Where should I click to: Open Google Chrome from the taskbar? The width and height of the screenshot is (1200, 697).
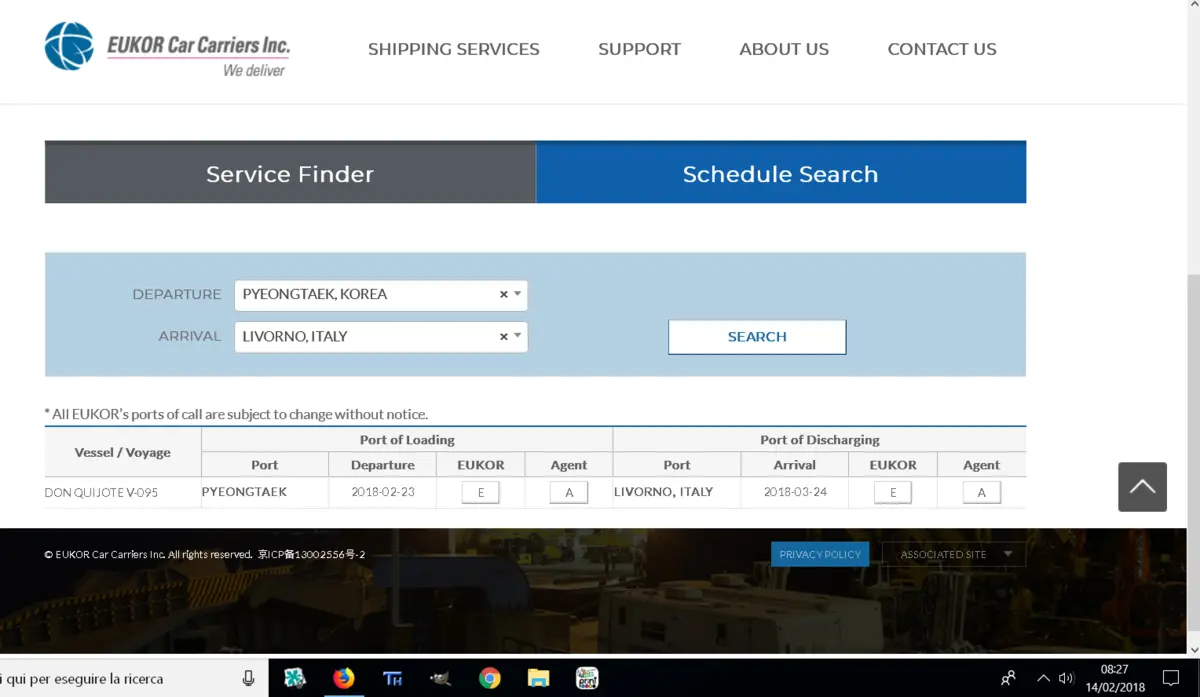pyautogui.click(x=490, y=678)
